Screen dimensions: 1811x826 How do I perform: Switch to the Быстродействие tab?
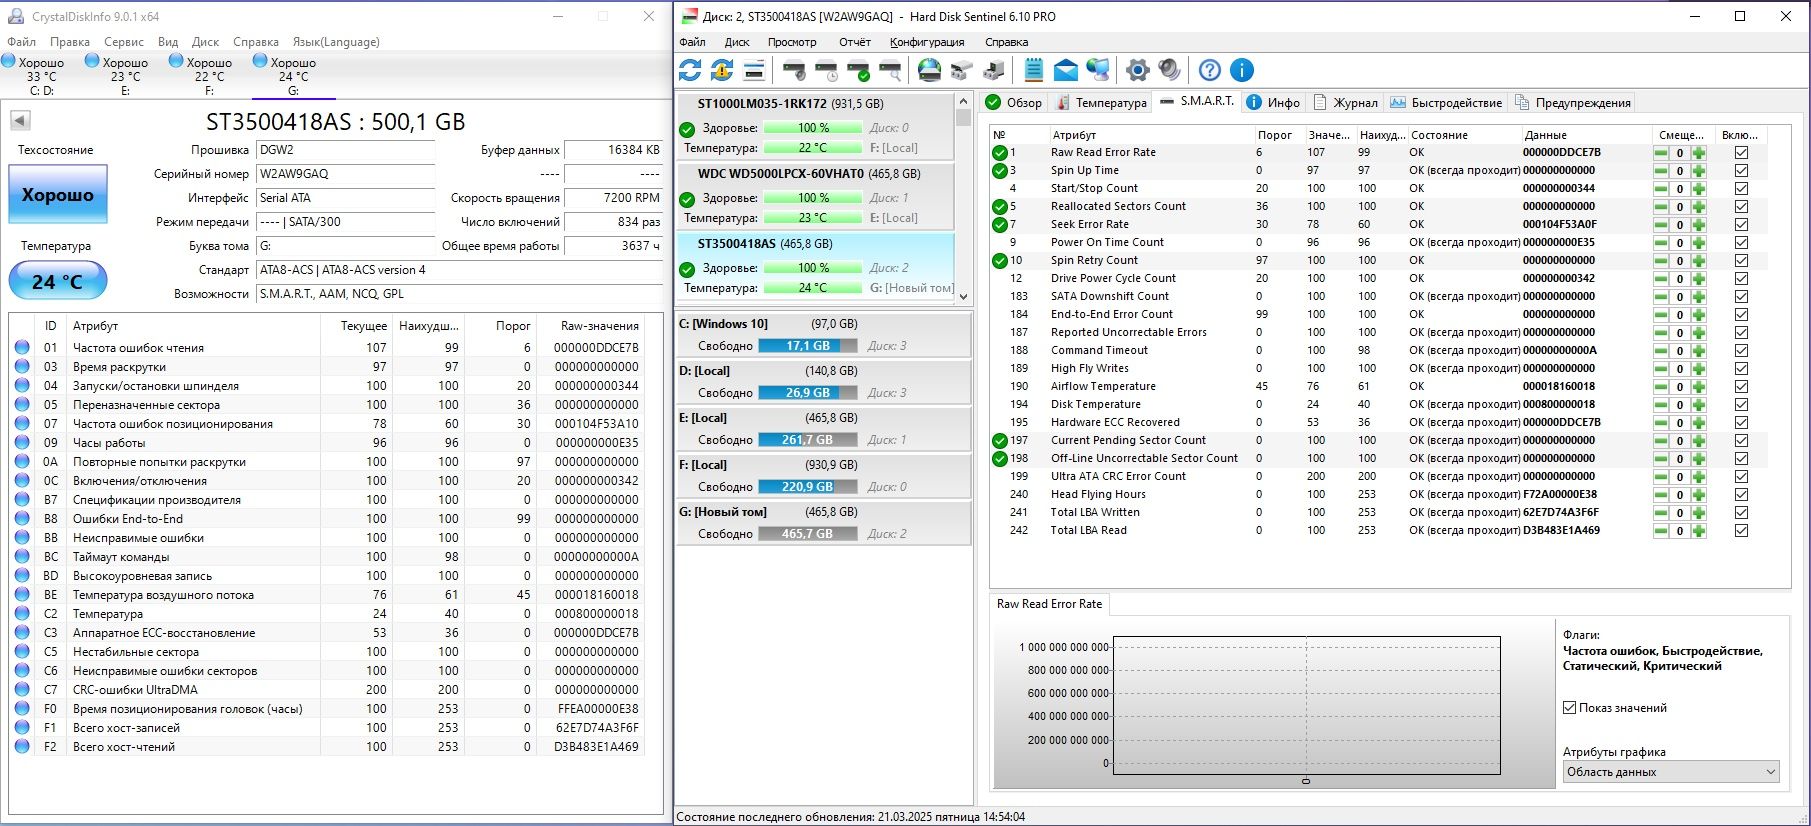1446,103
